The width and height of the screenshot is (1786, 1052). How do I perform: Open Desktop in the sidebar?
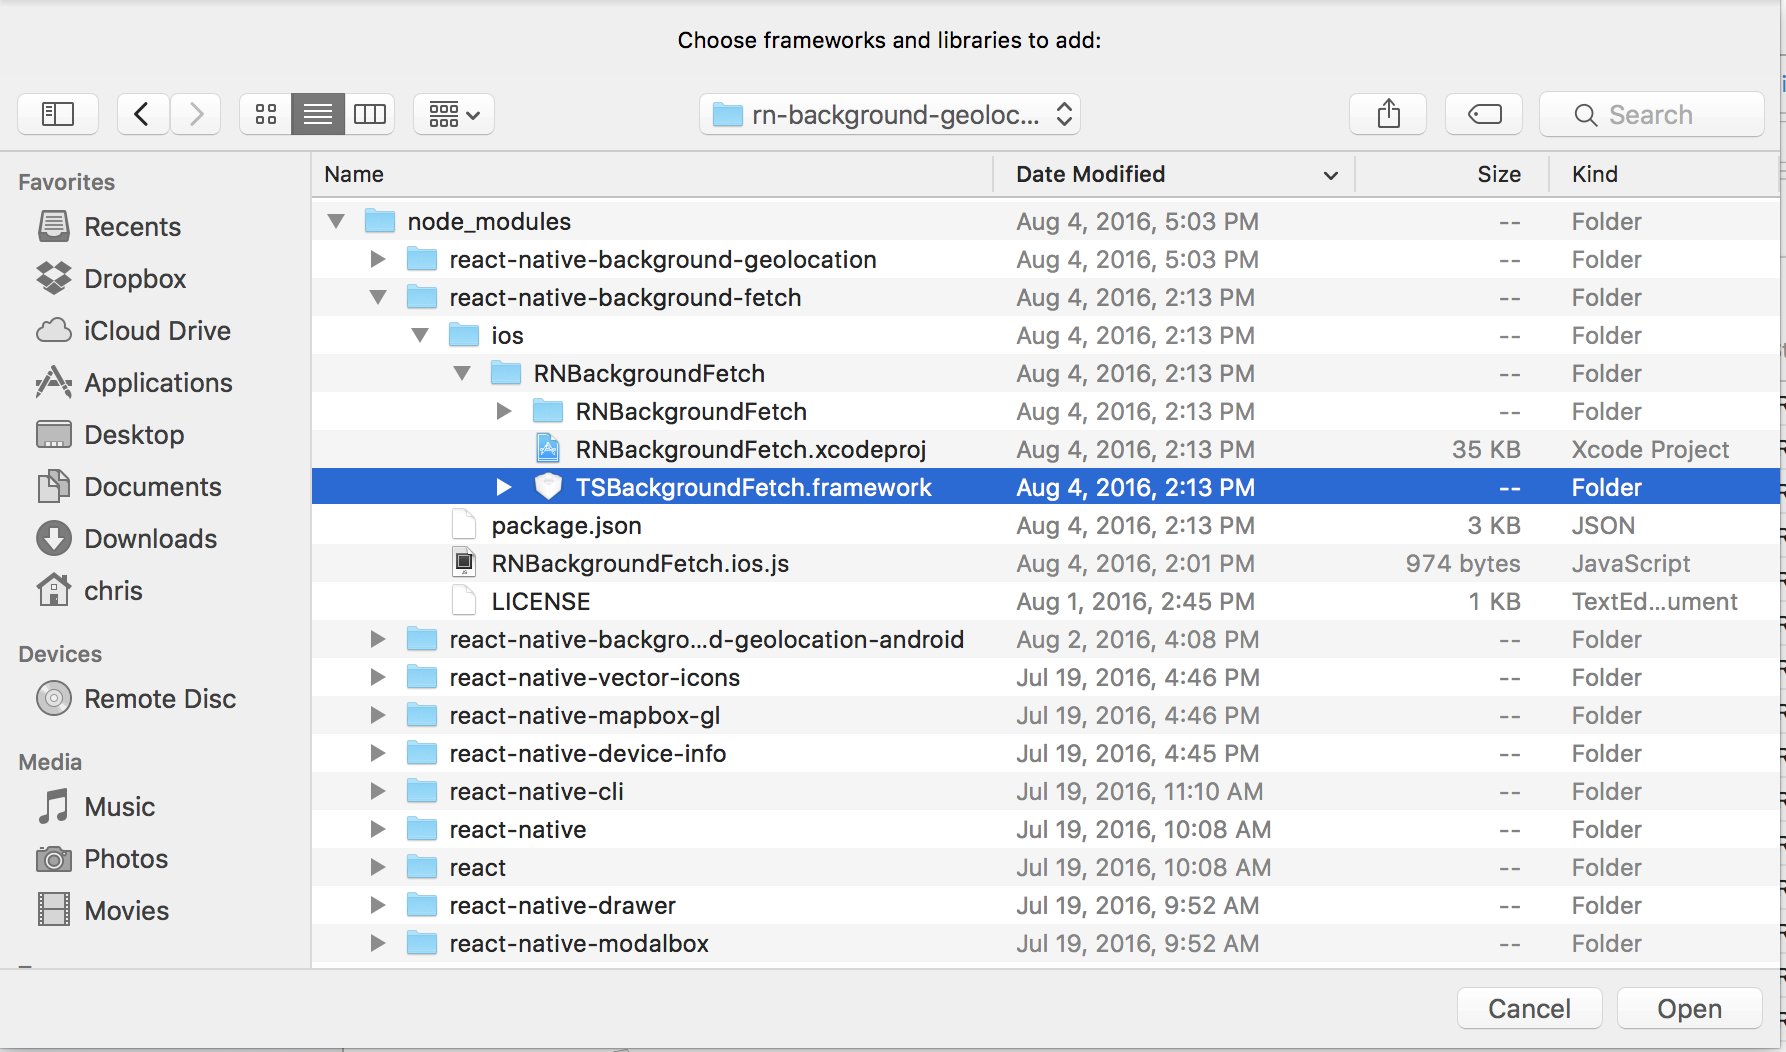click(x=134, y=435)
